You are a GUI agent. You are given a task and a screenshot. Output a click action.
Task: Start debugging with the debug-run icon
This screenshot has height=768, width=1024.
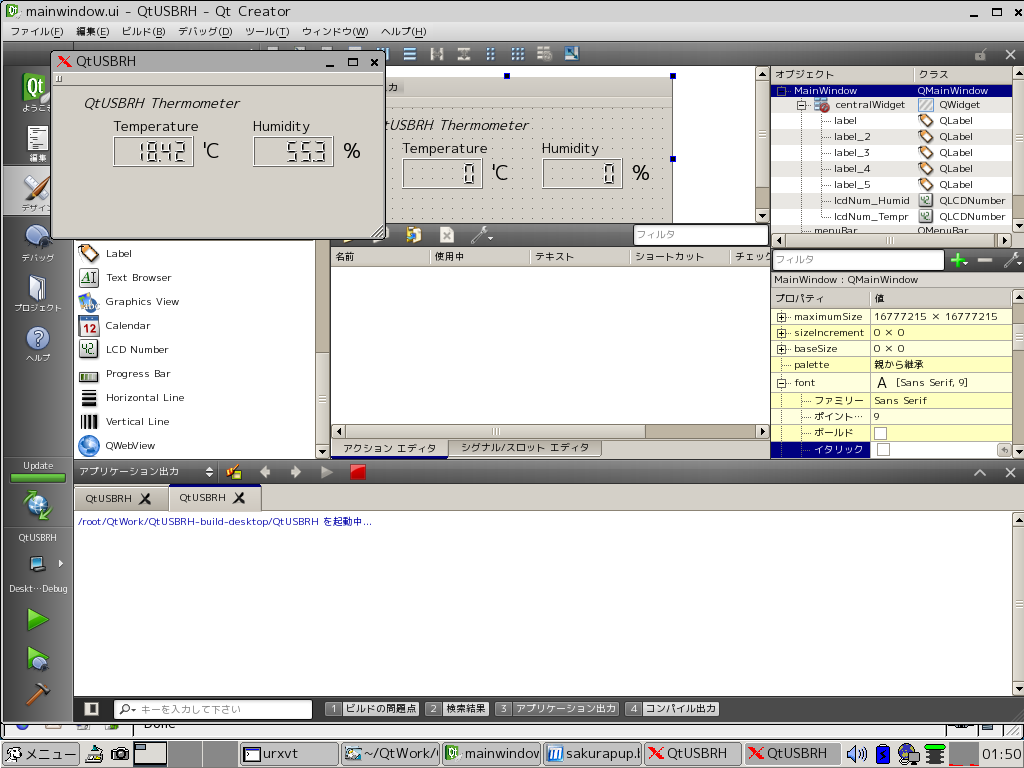click(37, 658)
